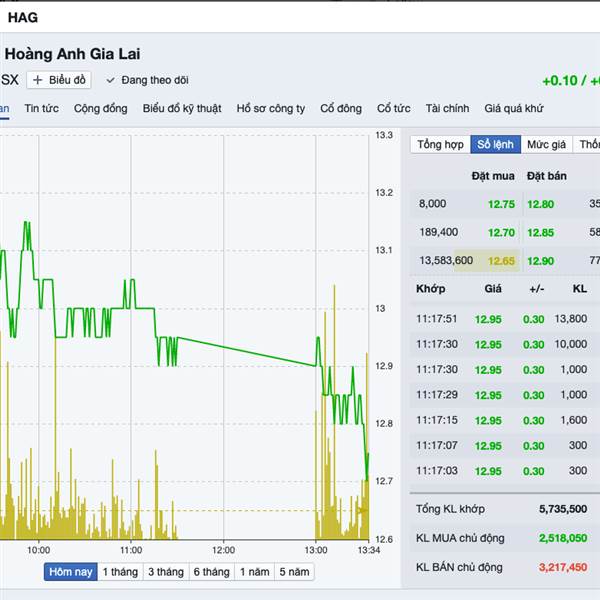The height and width of the screenshot is (600, 600).
Task: Click the HAG ticker title
Action: [x=23, y=18]
